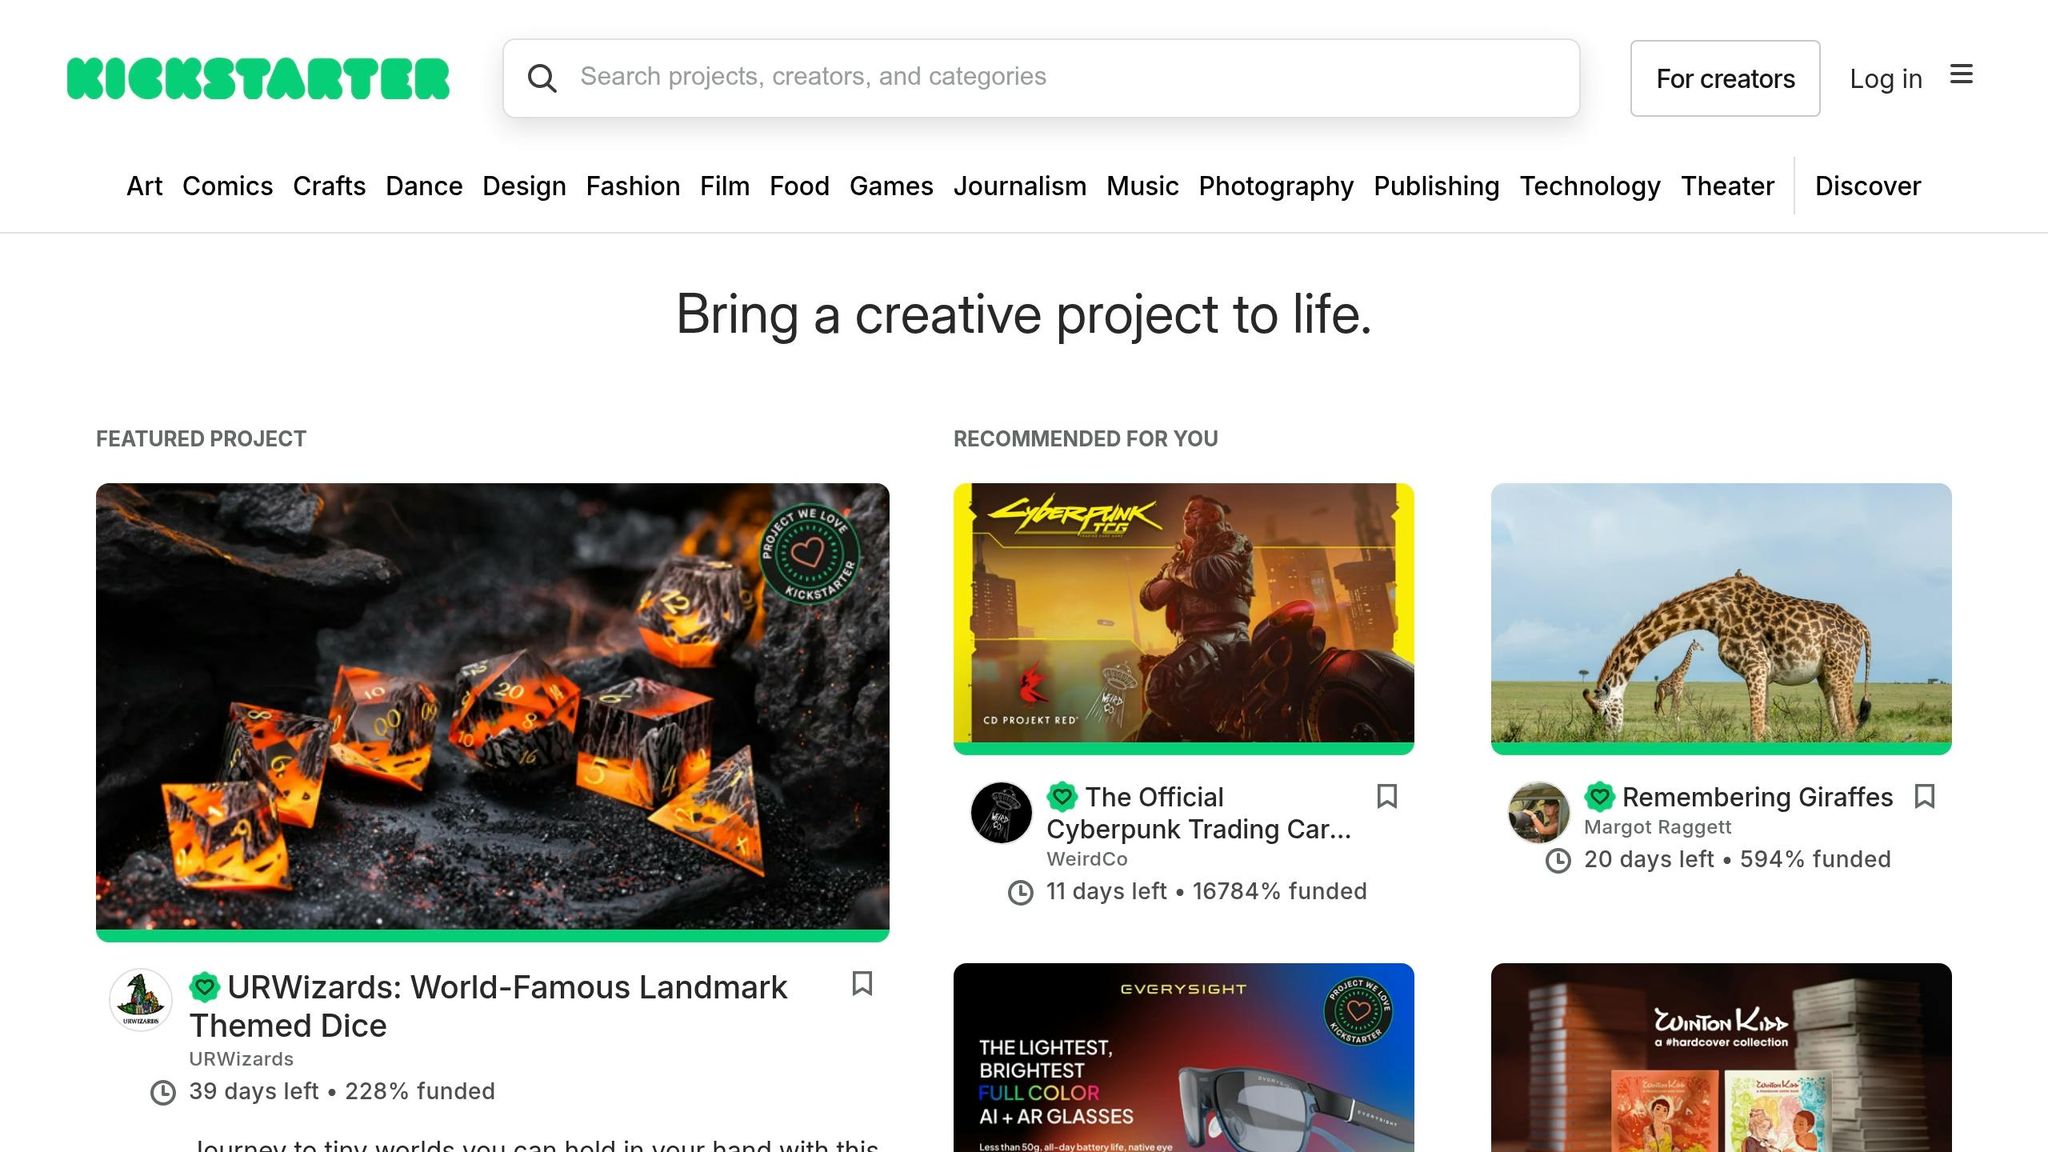Click the search projects input field
The width and height of the screenshot is (2048, 1152).
point(1040,77)
